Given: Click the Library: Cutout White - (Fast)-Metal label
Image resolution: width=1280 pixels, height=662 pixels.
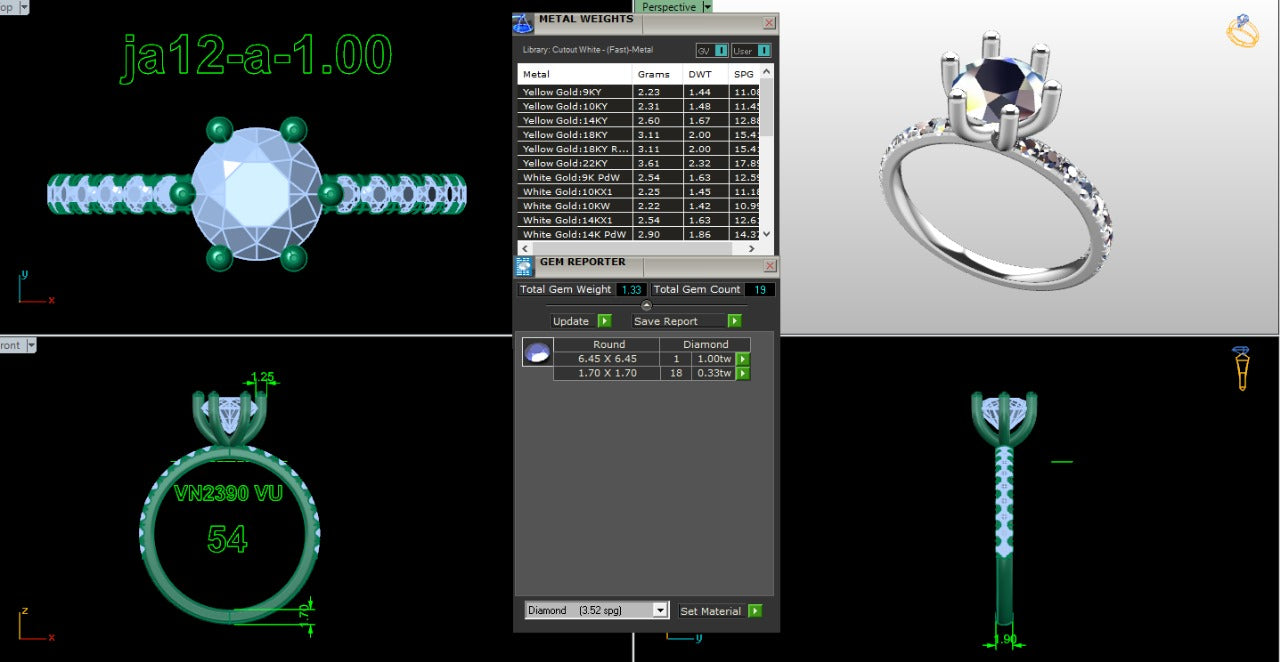Looking at the screenshot, I should (588, 49).
